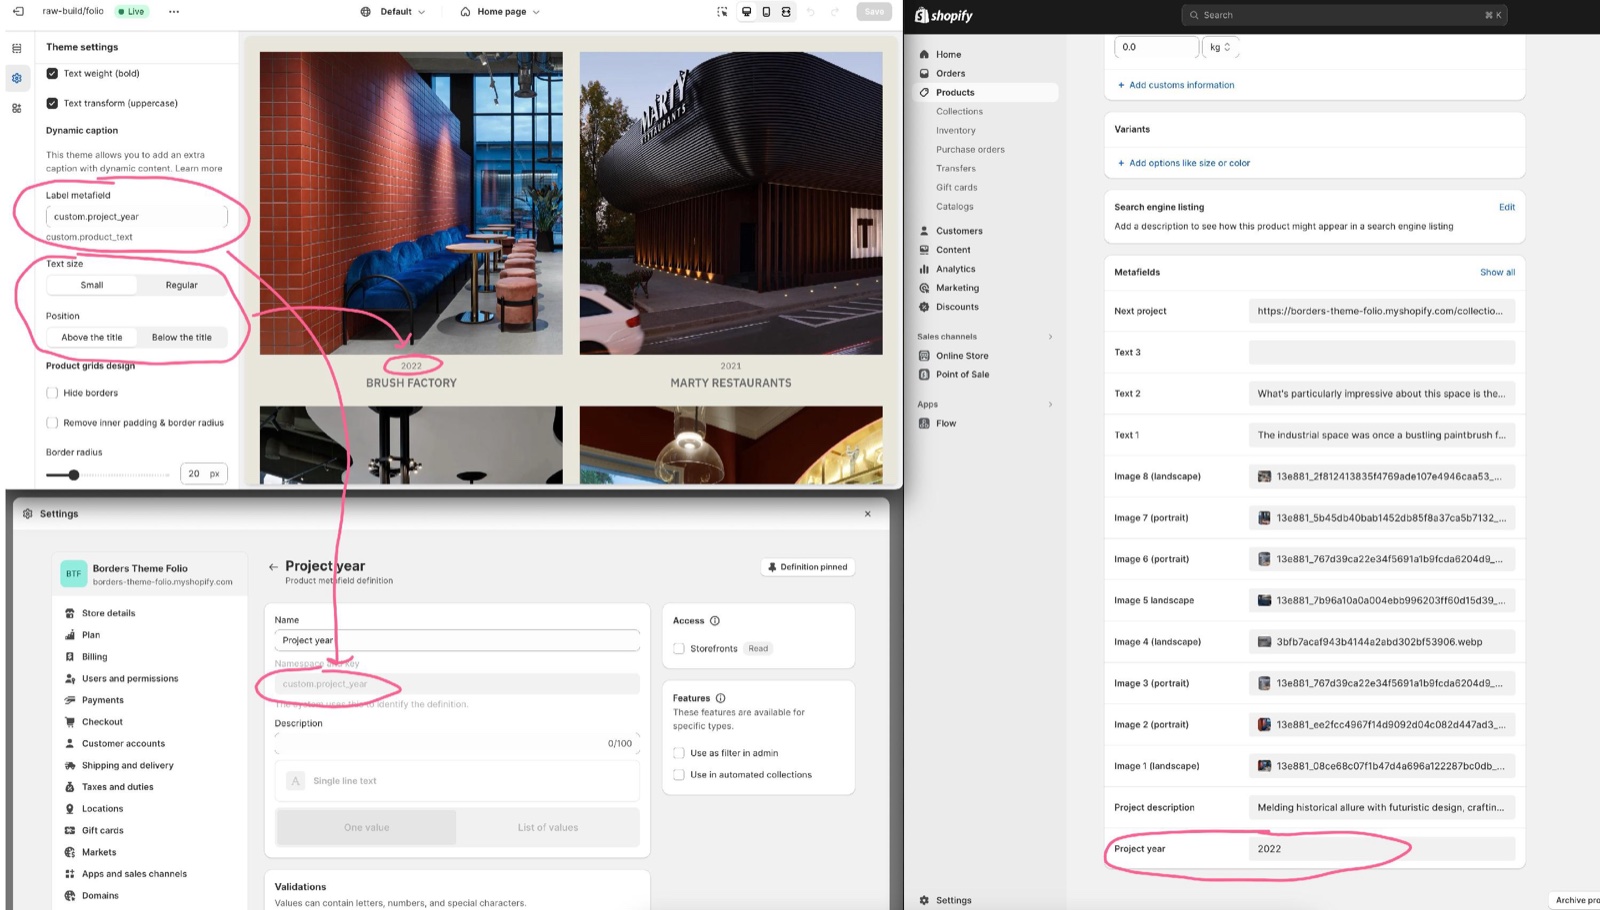Open the Home page template dropdown
1600x910 pixels.
coord(500,12)
